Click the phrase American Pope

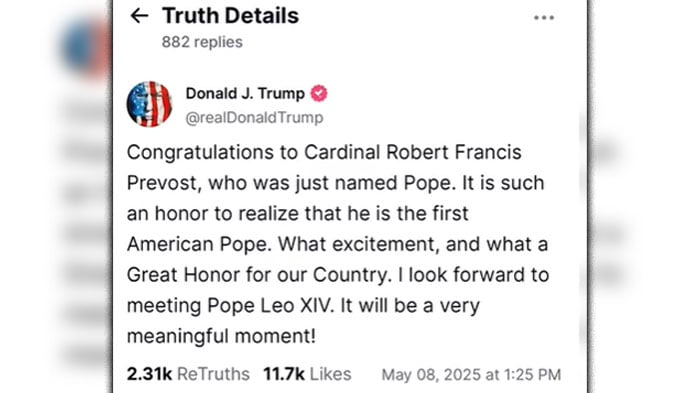199,244
